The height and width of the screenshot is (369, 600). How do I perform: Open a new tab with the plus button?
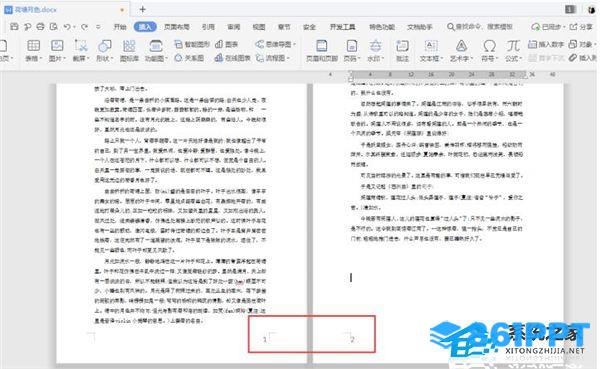coord(142,9)
